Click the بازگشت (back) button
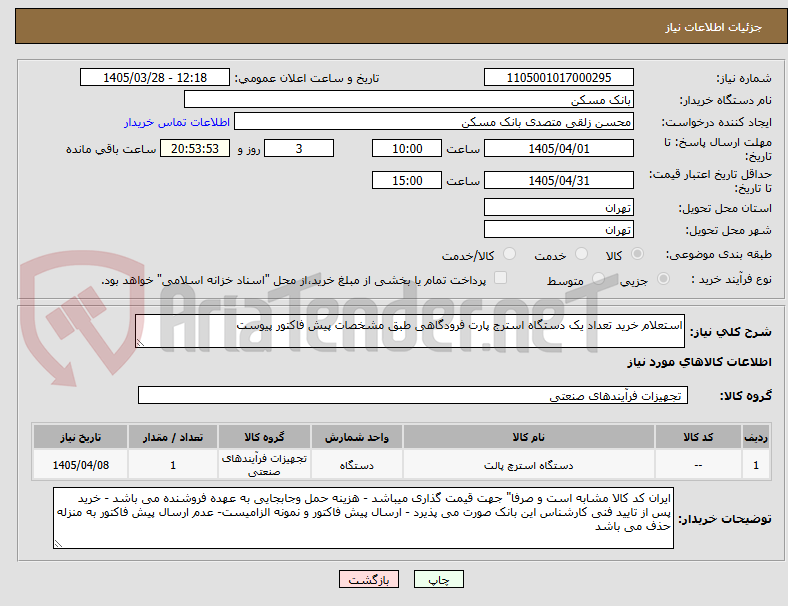Image resolution: width=788 pixels, height=606 pixels. [369, 579]
